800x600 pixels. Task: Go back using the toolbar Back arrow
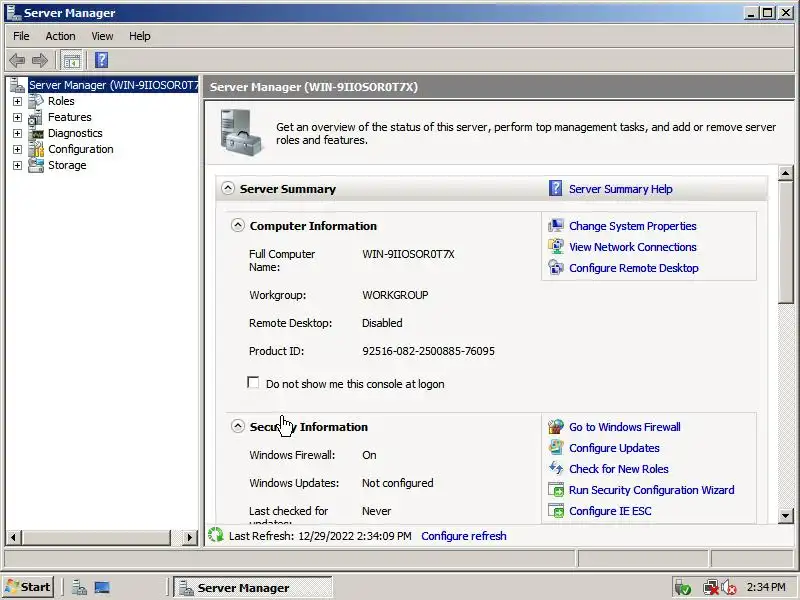[x=17, y=61]
